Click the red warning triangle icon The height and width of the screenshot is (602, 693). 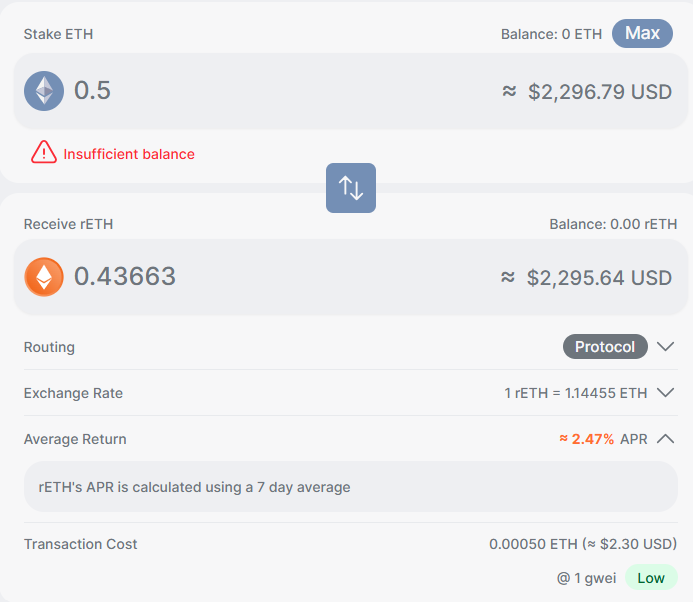44,153
